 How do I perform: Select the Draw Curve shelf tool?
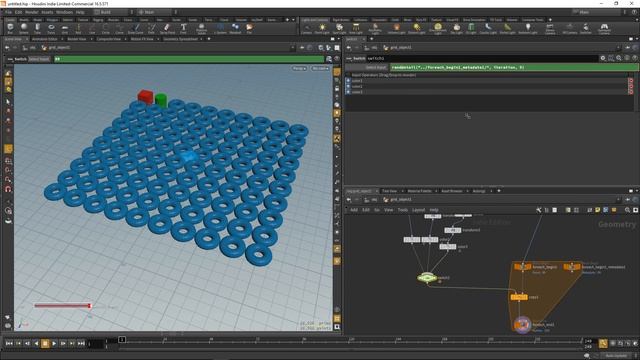tap(136, 28)
